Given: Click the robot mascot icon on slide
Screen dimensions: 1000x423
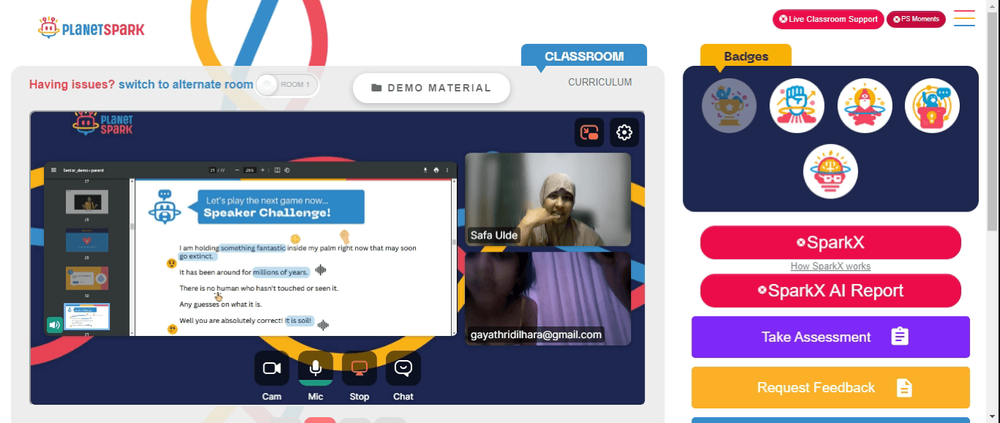Looking at the screenshot, I should pyautogui.click(x=165, y=207).
